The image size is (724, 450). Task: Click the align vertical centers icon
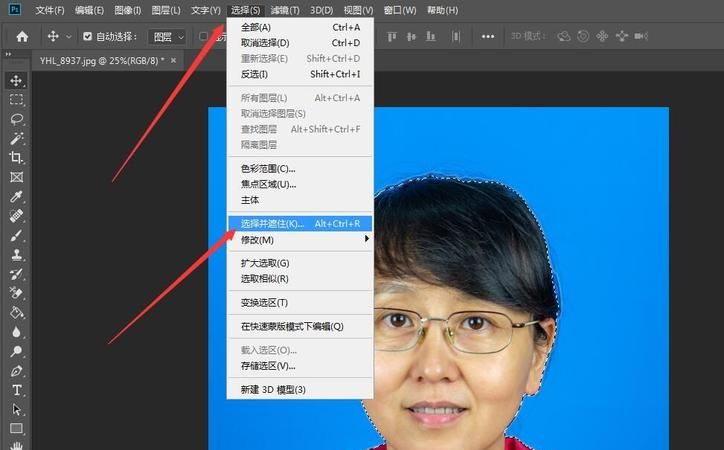coord(411,36)
